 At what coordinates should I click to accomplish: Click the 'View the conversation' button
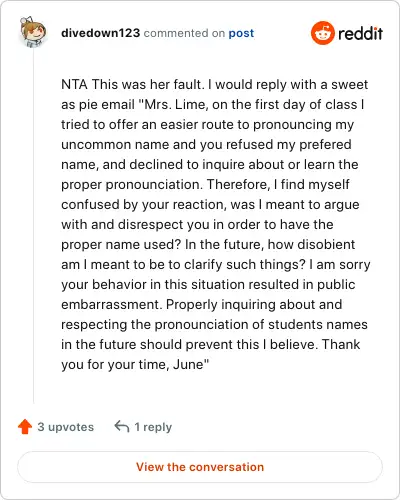(200, 467)
